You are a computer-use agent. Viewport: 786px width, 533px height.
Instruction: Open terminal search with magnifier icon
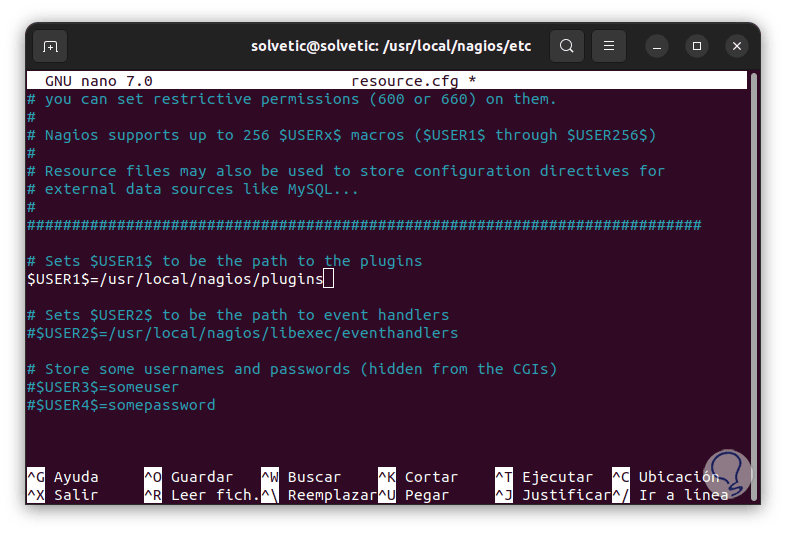(x=567, y=46)
